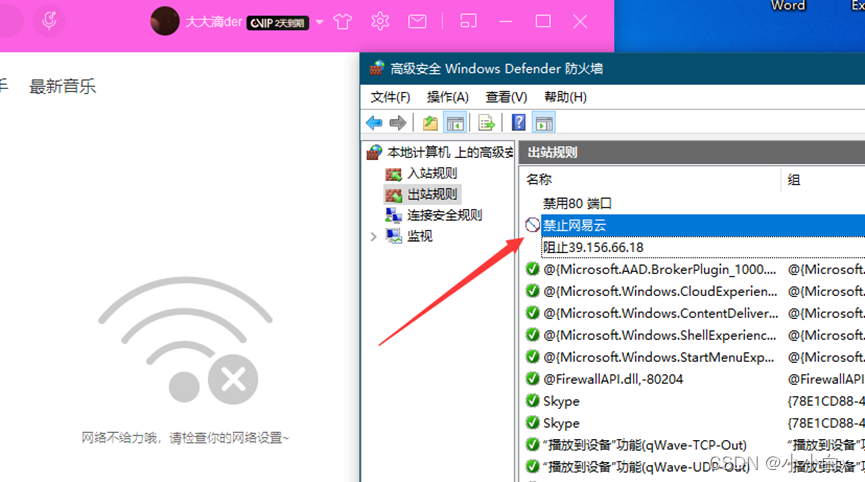The width and height of the screenshot is (865, 482).
Task: Open music player settings gear icon
Action: (380, 22)
